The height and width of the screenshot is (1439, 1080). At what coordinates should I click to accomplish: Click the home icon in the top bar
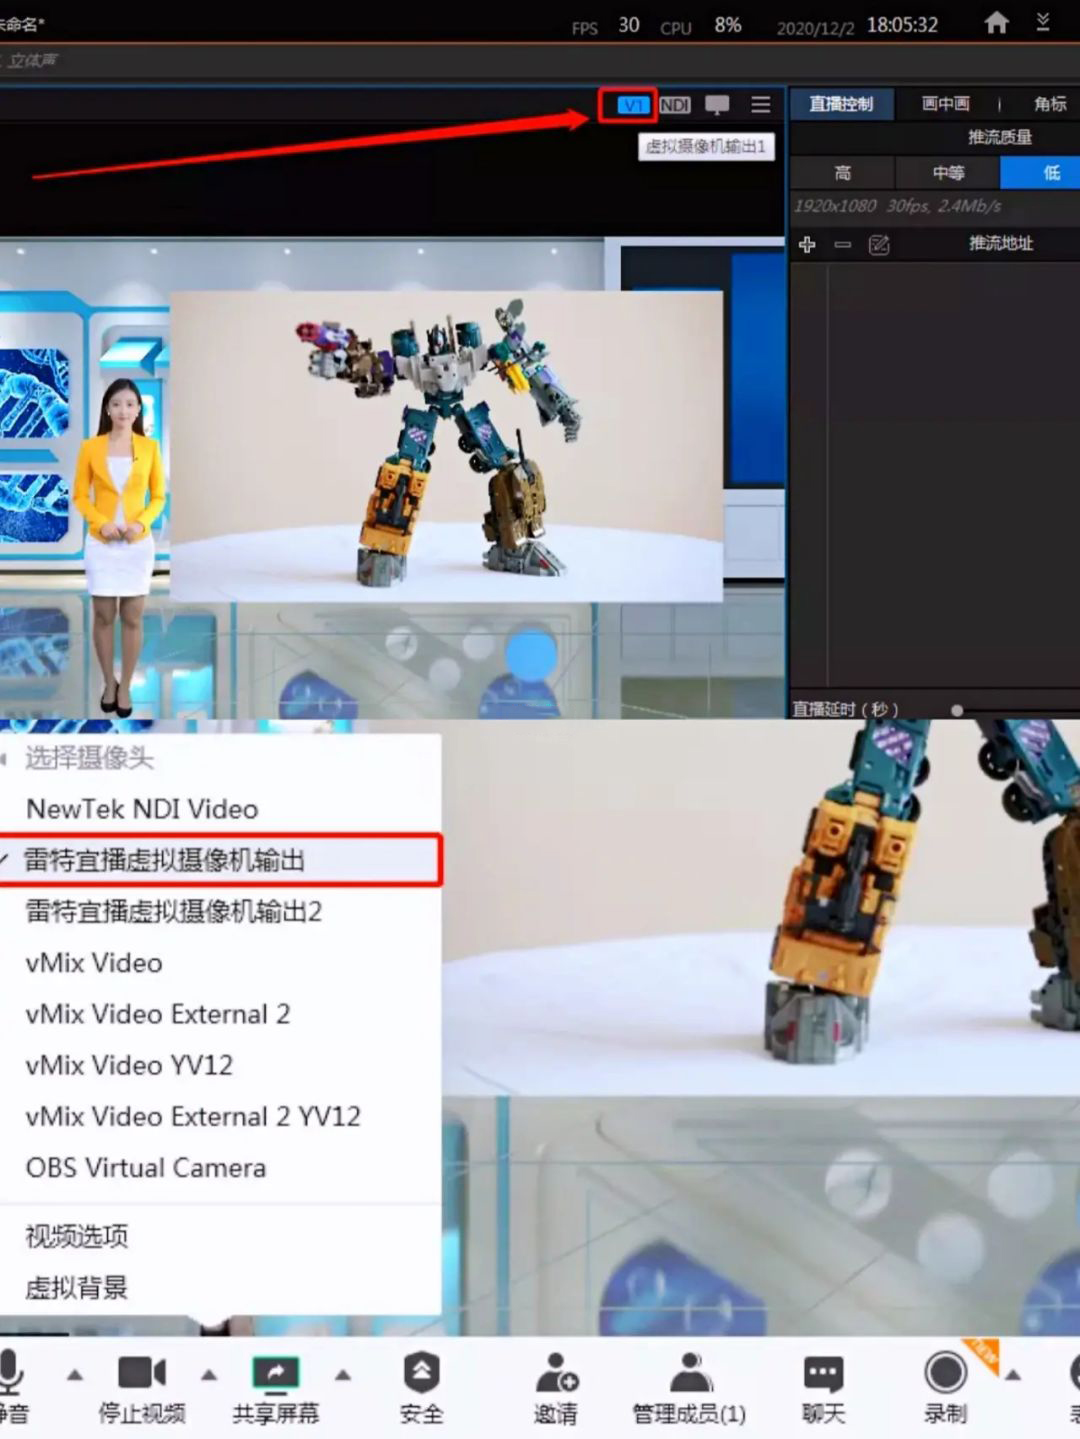coord(996,23)
